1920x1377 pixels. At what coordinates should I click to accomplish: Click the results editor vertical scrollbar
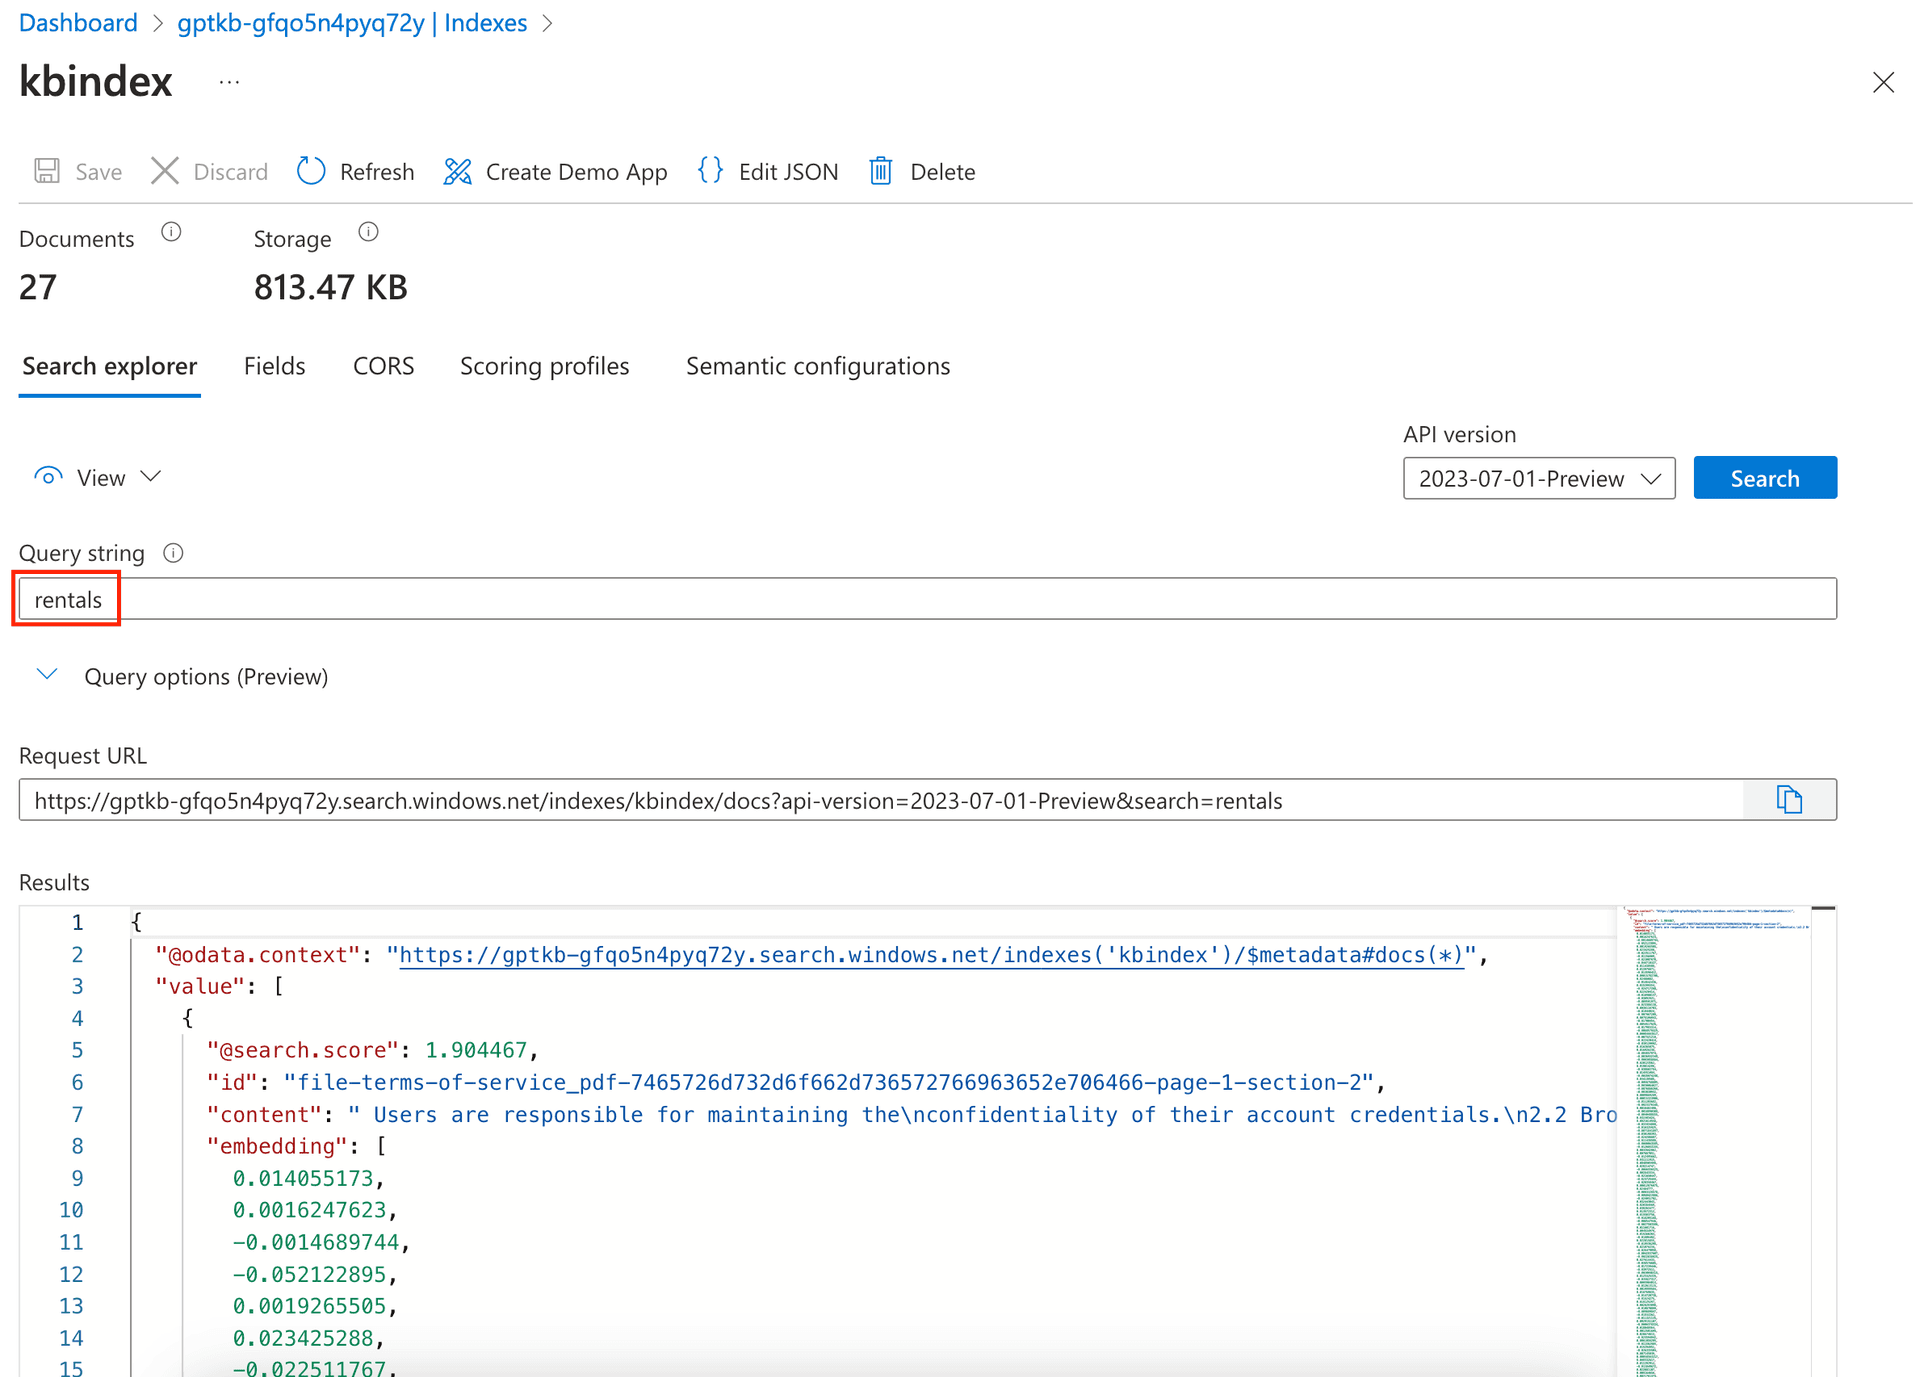click(1824, 1140)
